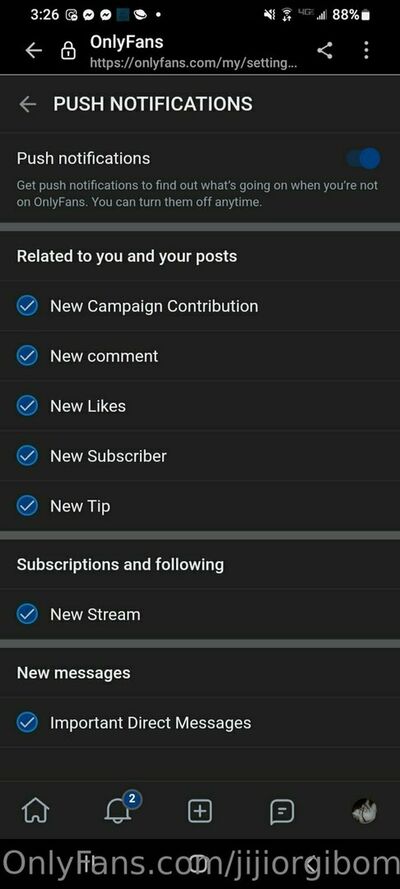Tap the onlyfans.com URL address text
400x889 pixels.
pos(193,63)
